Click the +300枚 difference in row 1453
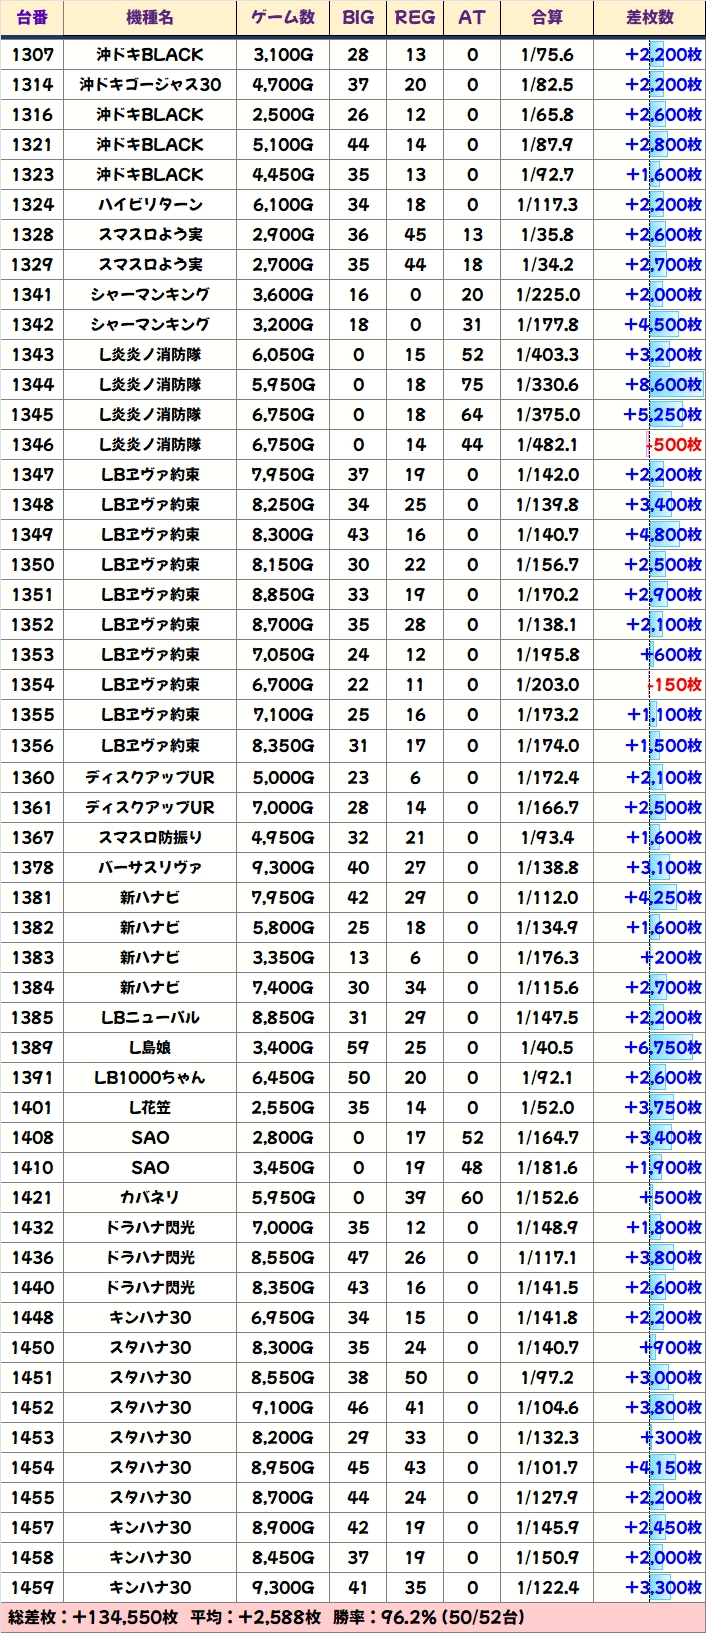This screenshot has width=706, height=1633. [x=672, y=1437]
